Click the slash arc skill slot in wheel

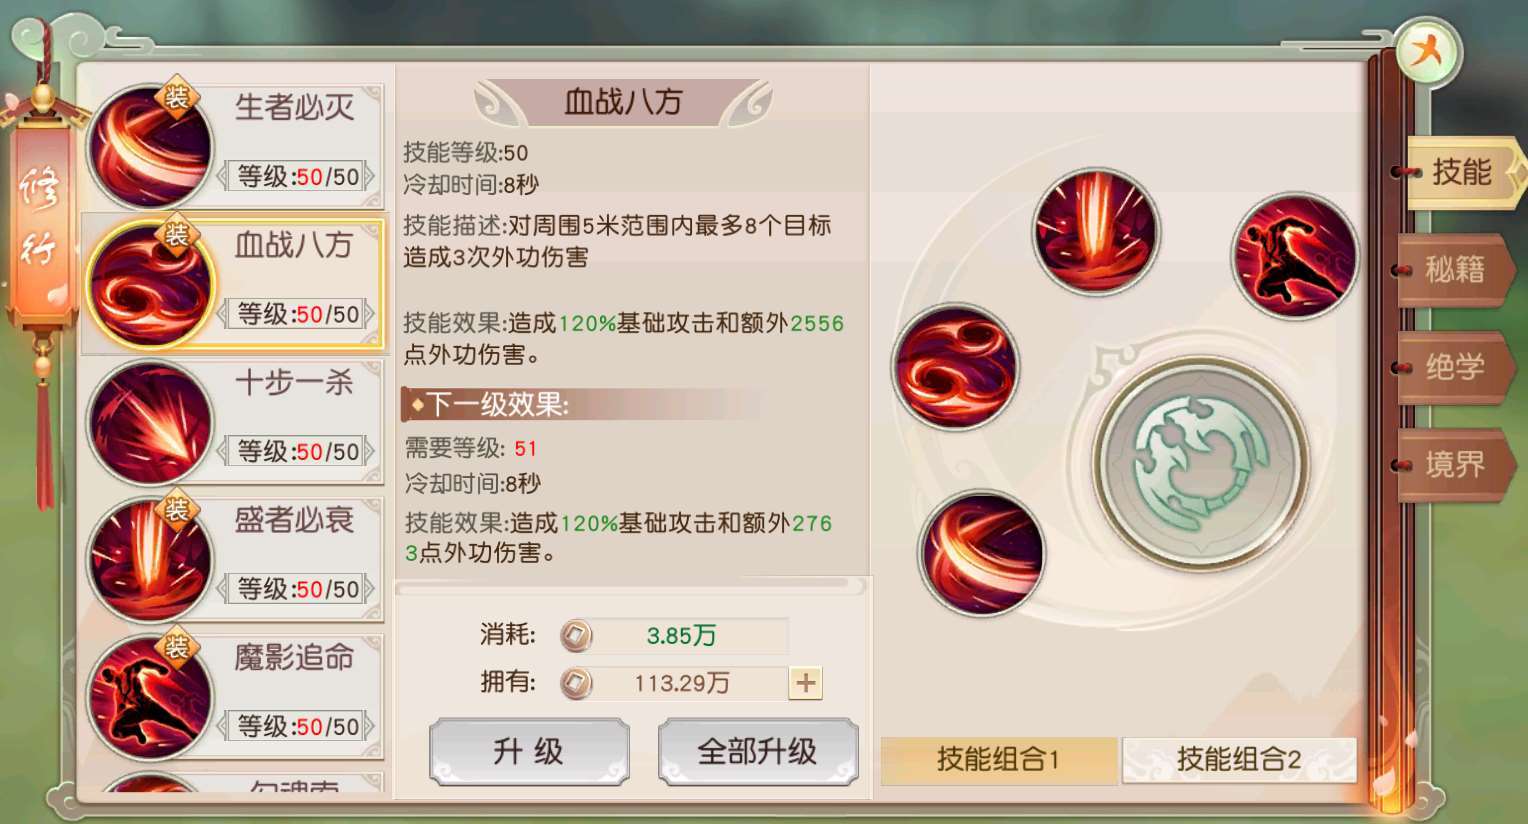click(x=981, y=553)
